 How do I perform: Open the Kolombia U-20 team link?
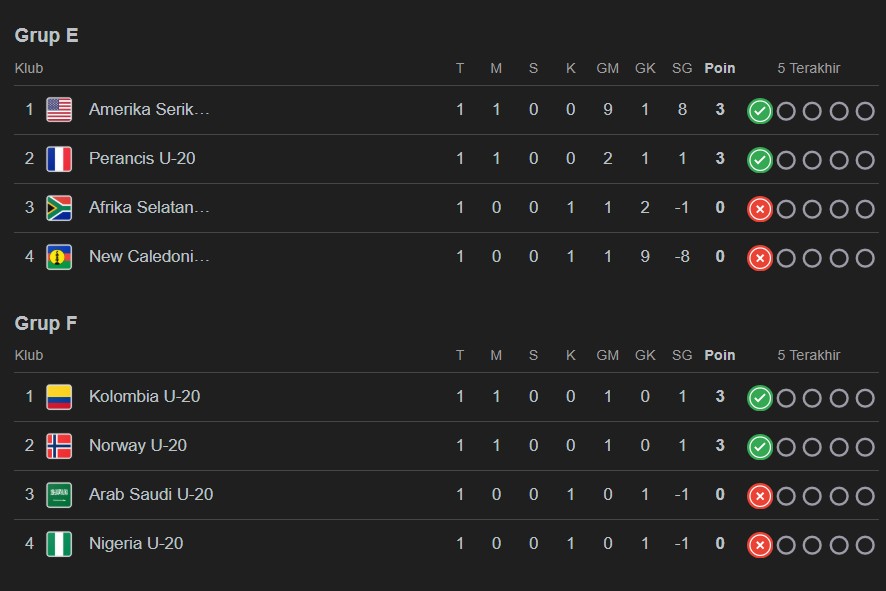(144, 397)
